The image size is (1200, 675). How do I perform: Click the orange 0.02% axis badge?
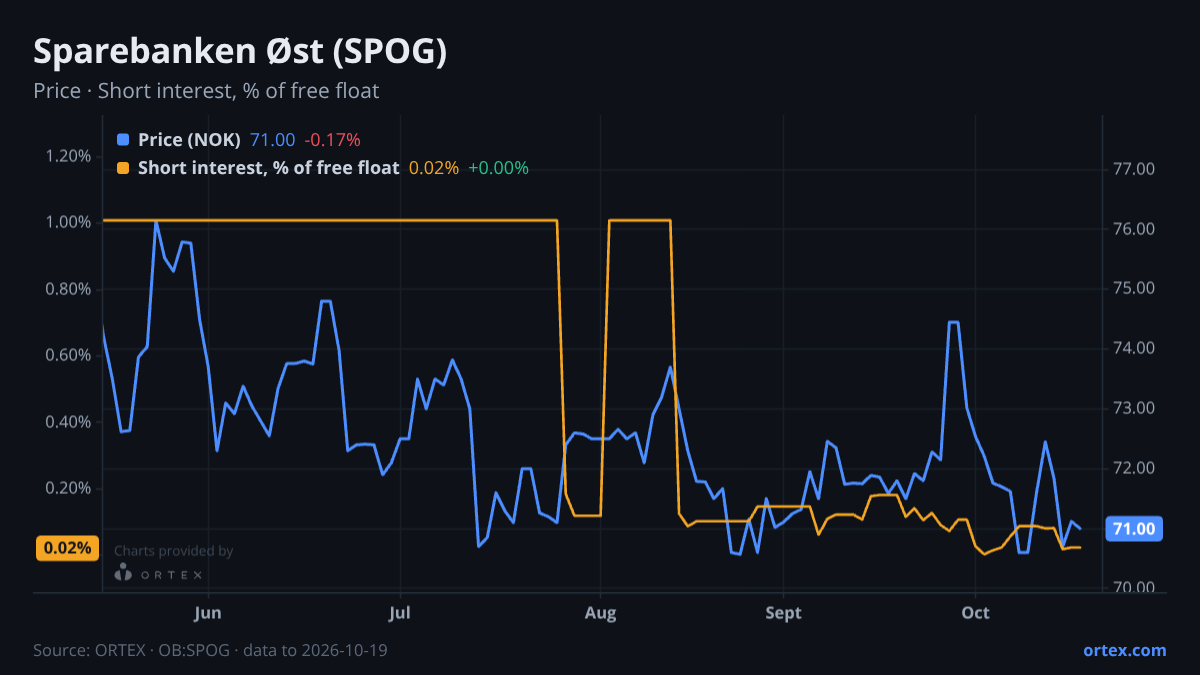[68, 548]
